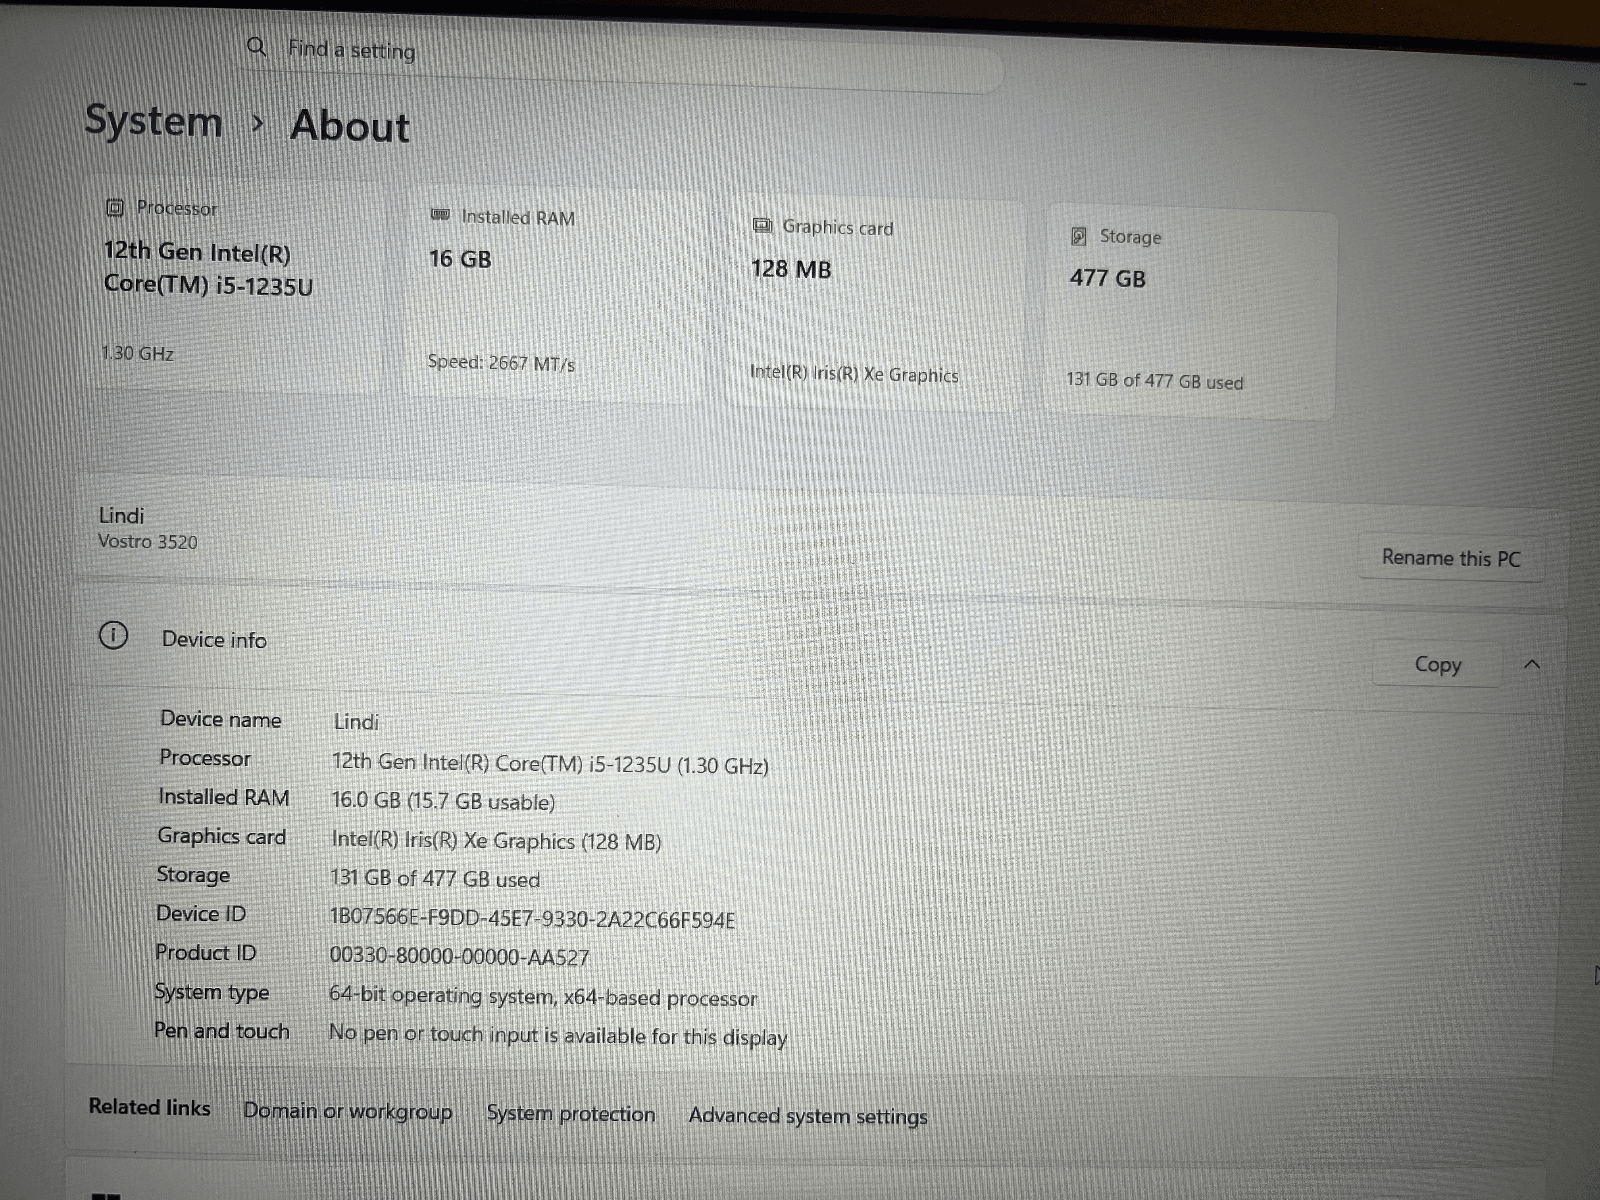Click the 'Vostro 3520' model name
This screenshot has height=1200, width=1600.
click(x=148, y=542)
